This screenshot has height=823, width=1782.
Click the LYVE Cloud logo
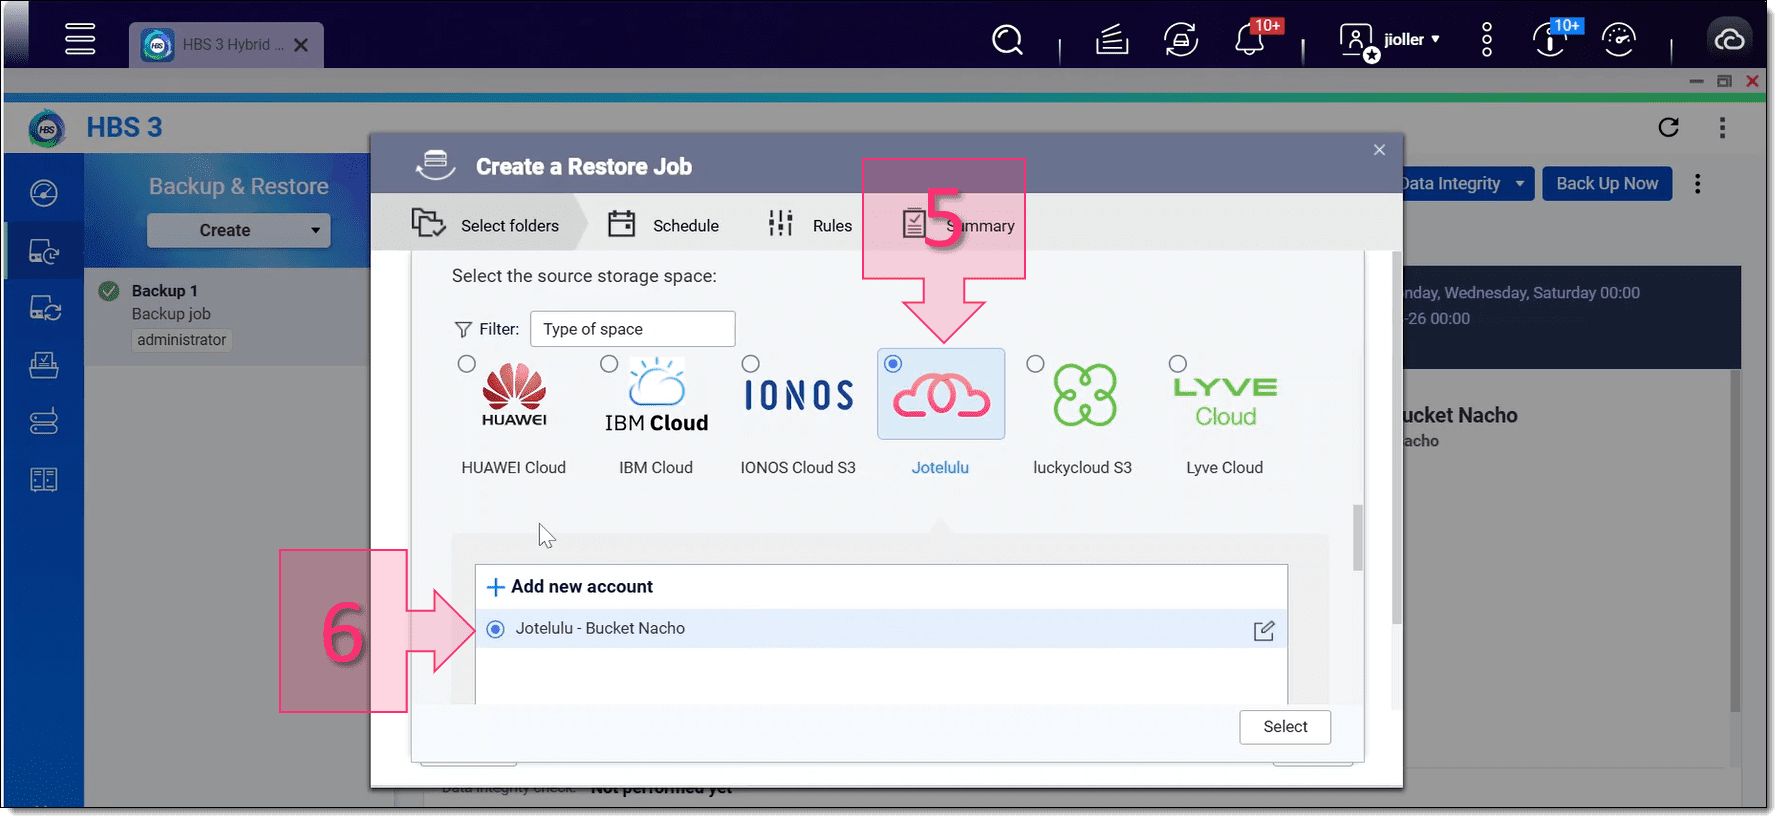pyautogui.click(x=1226, y=402)
